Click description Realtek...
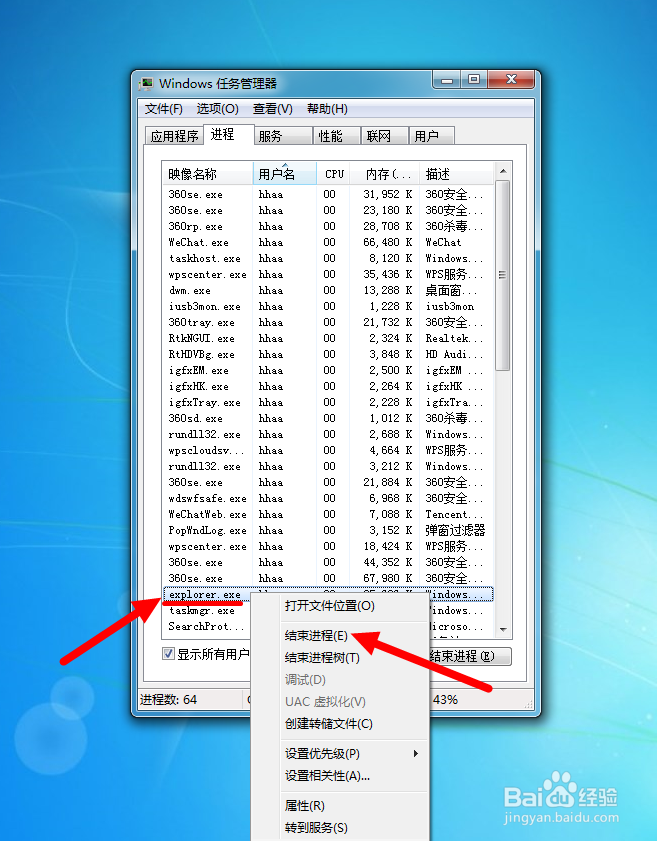 tap(454, 338)
